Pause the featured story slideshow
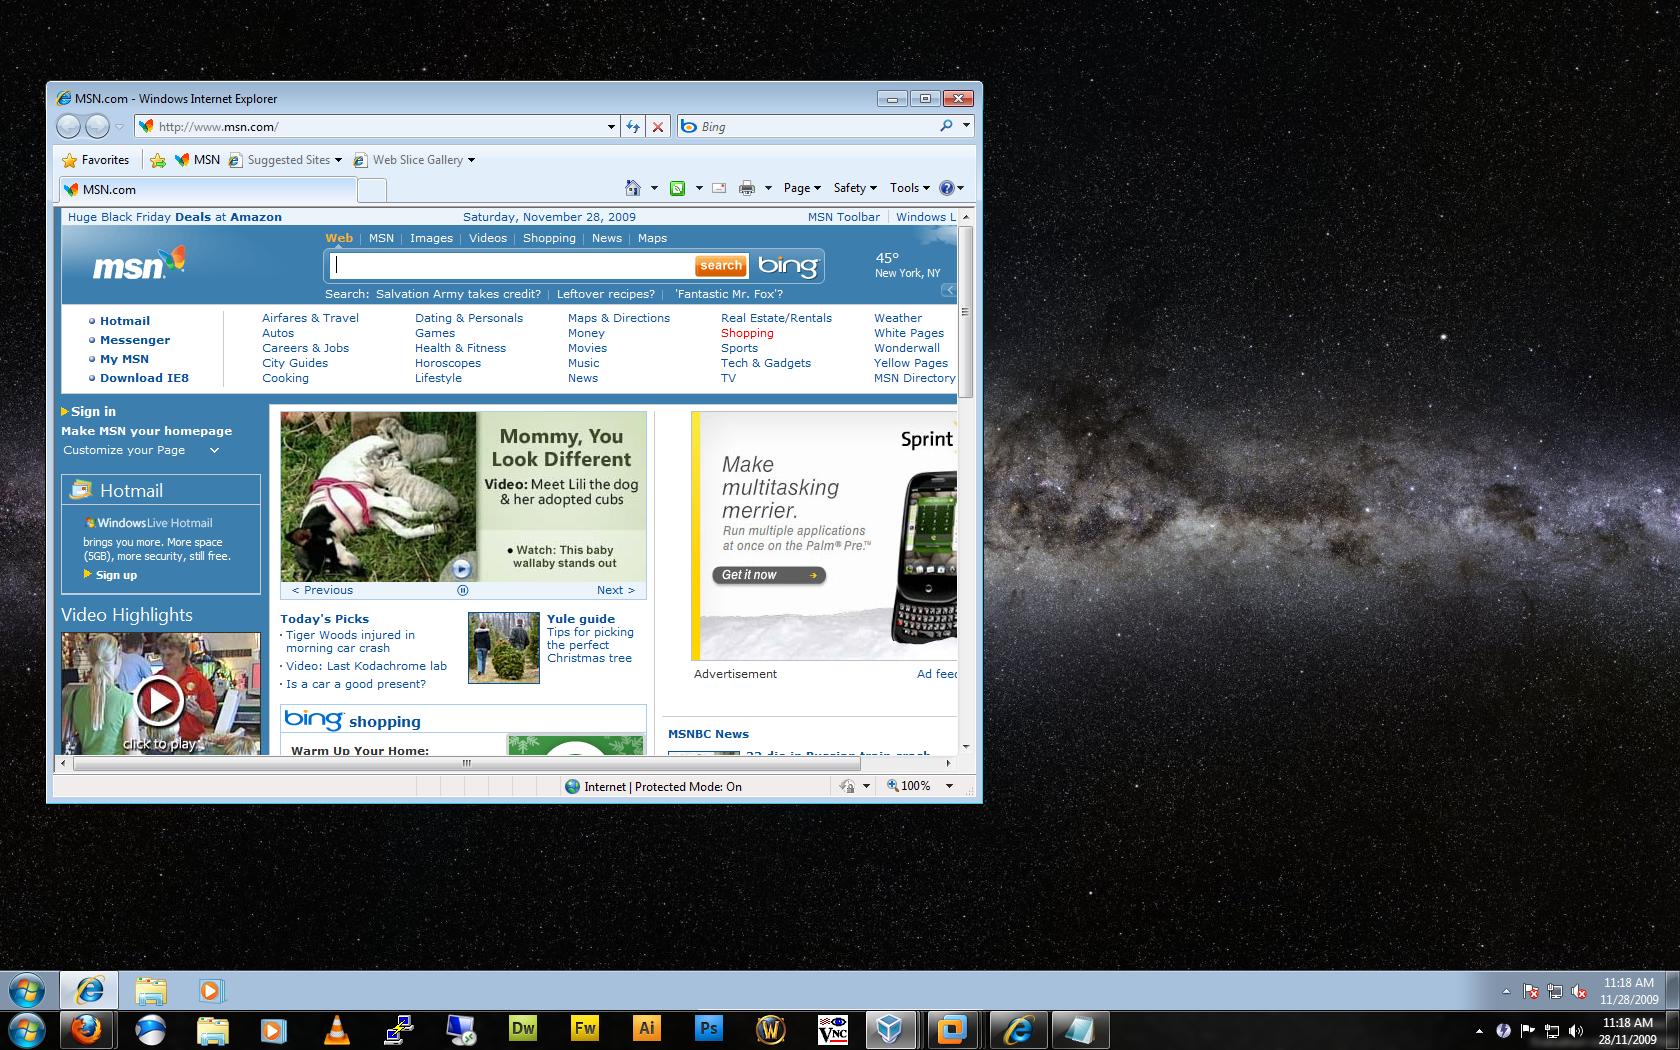The width and height of the screenshot is (1680, 1050). click(463, 590)
